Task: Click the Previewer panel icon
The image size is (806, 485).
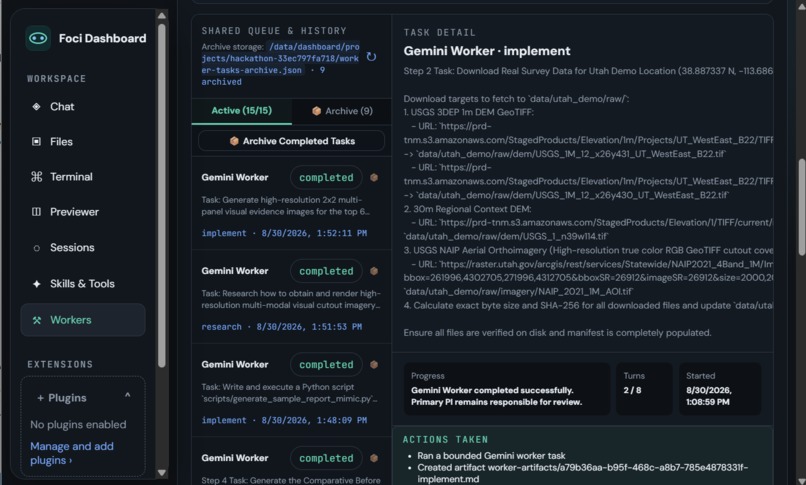Action: pos(36,212)
